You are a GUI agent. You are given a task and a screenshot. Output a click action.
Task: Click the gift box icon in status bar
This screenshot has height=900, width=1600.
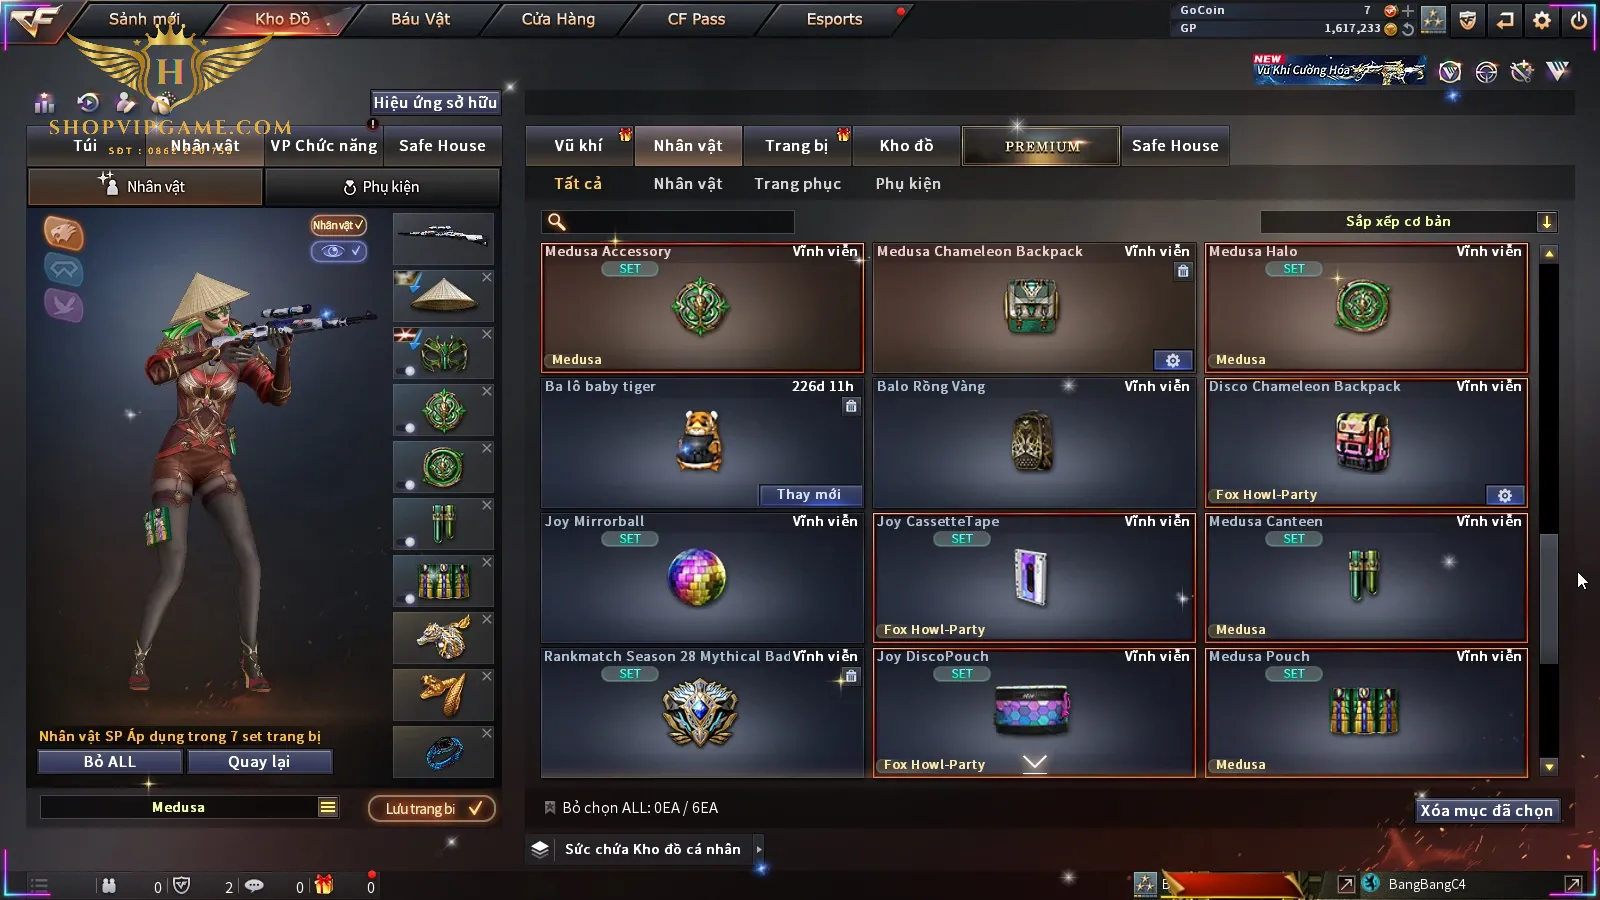tap(324, 885)
